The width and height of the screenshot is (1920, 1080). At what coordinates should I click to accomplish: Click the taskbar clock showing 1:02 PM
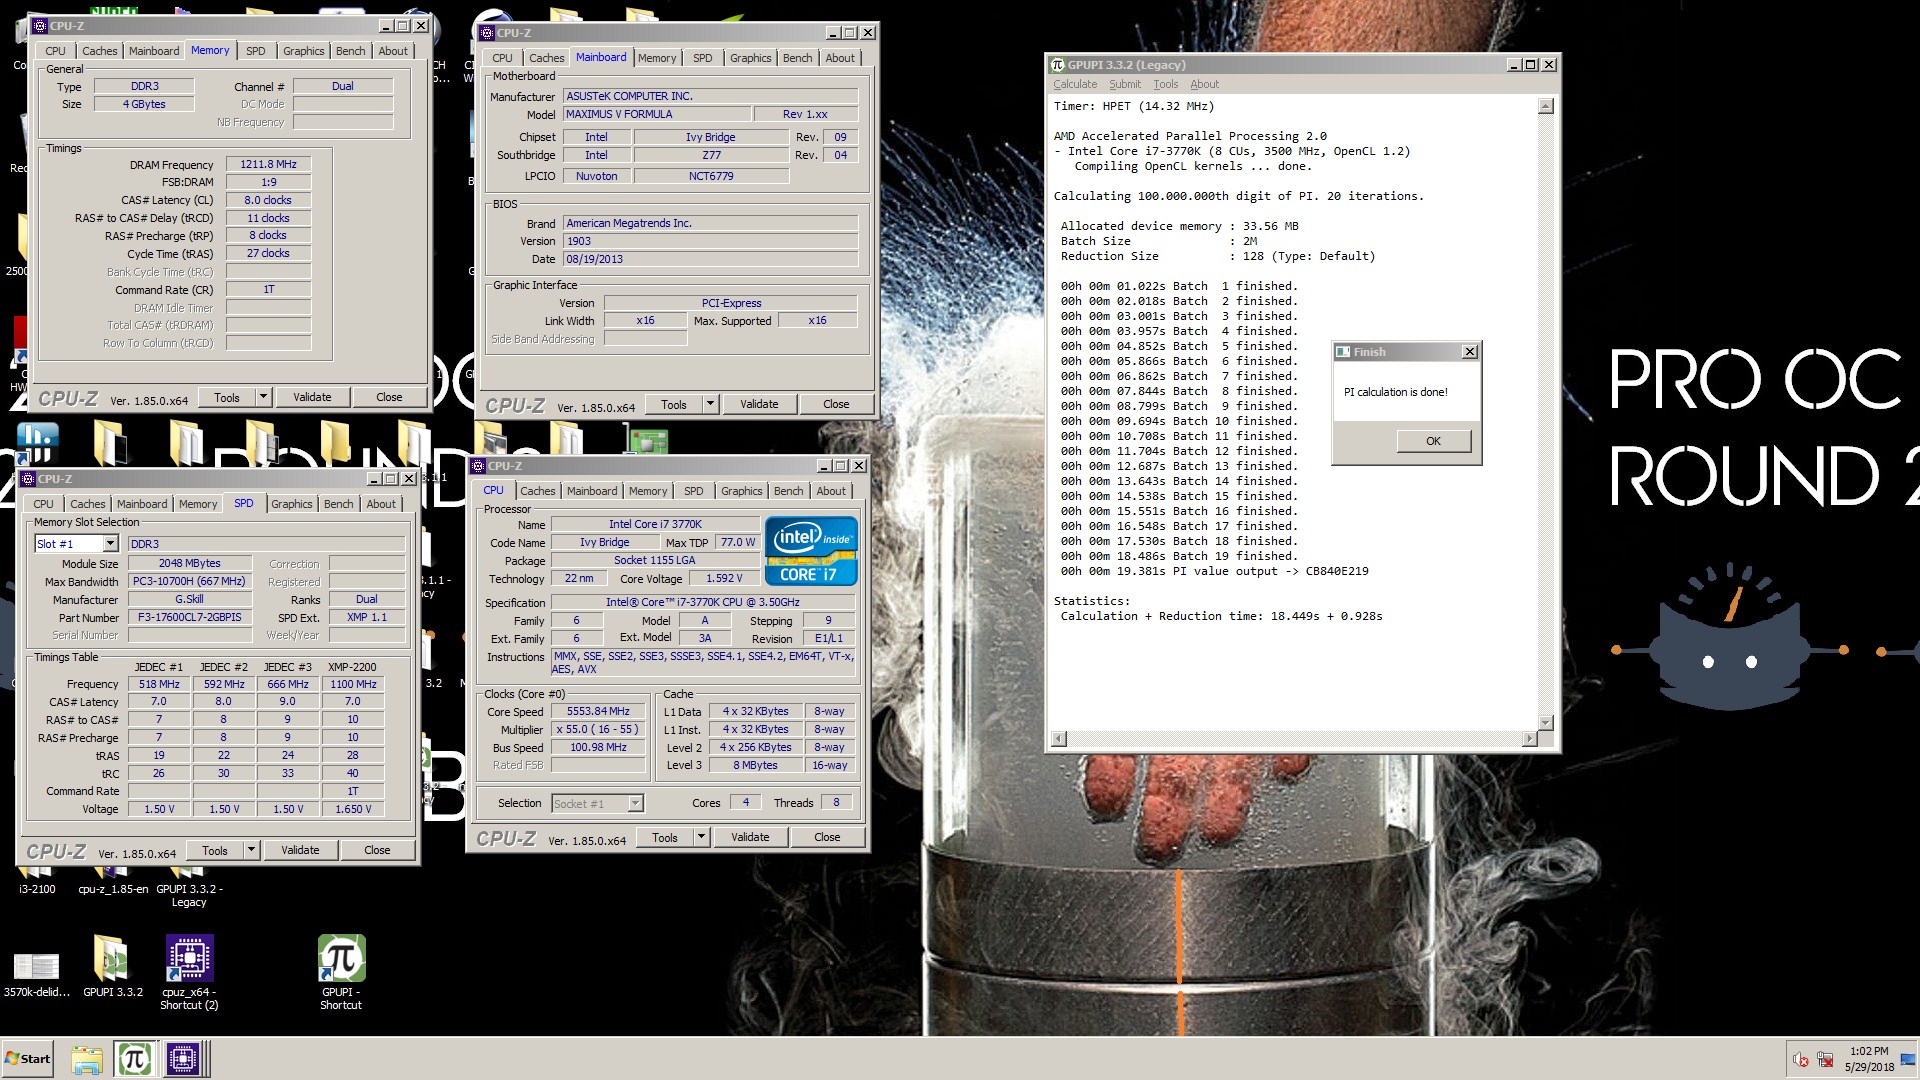click(x=1869, y=1059)
